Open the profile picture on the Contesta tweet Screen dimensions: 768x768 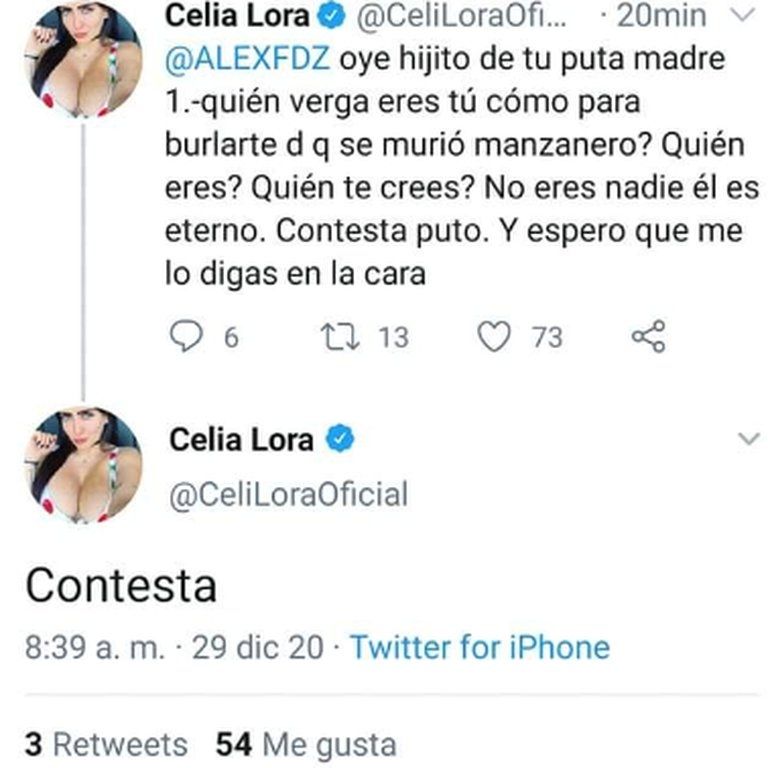[x=85, y=464]
